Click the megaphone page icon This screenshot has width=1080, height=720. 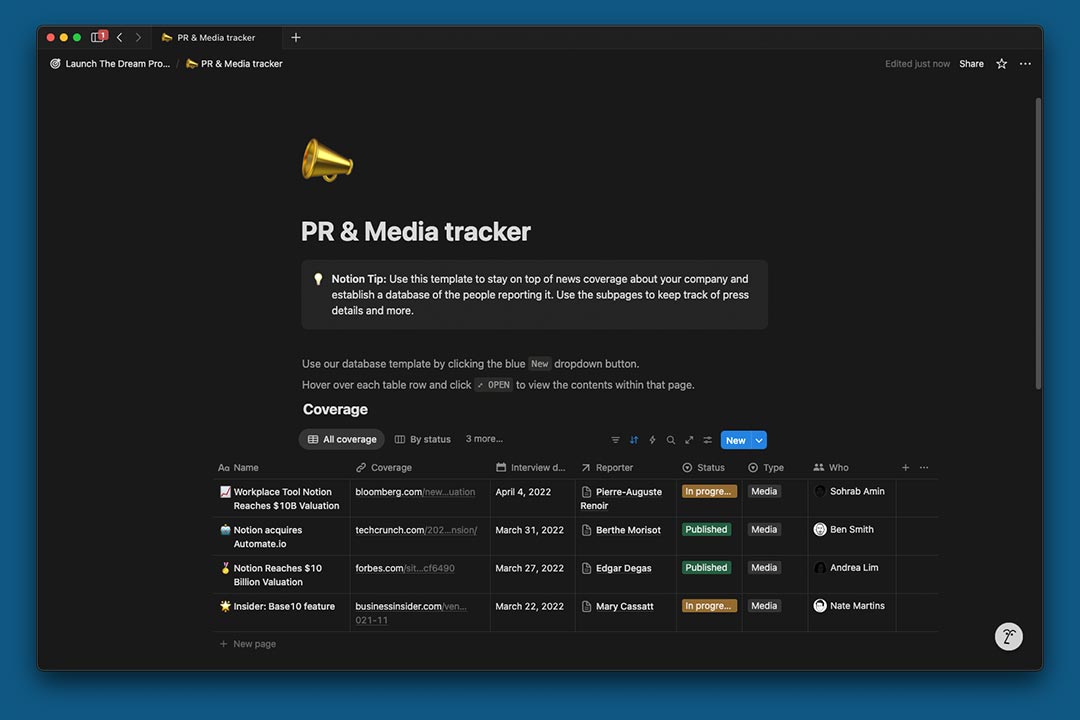click(x=327, y=161)
